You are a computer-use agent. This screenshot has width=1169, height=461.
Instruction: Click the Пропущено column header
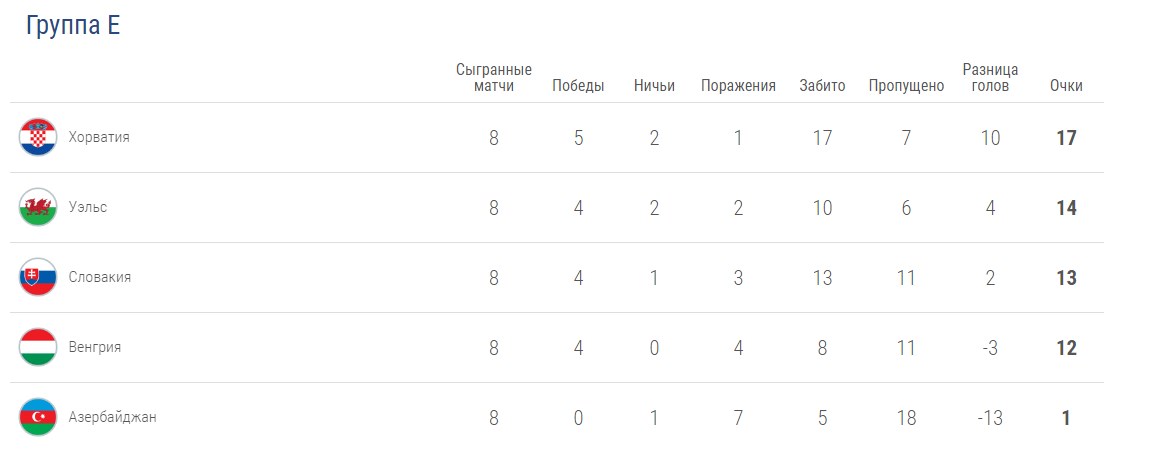pos(906,86)
